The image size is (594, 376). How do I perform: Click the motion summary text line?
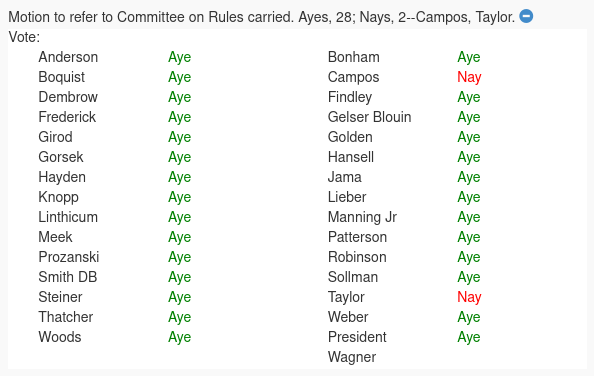point(262,17)
